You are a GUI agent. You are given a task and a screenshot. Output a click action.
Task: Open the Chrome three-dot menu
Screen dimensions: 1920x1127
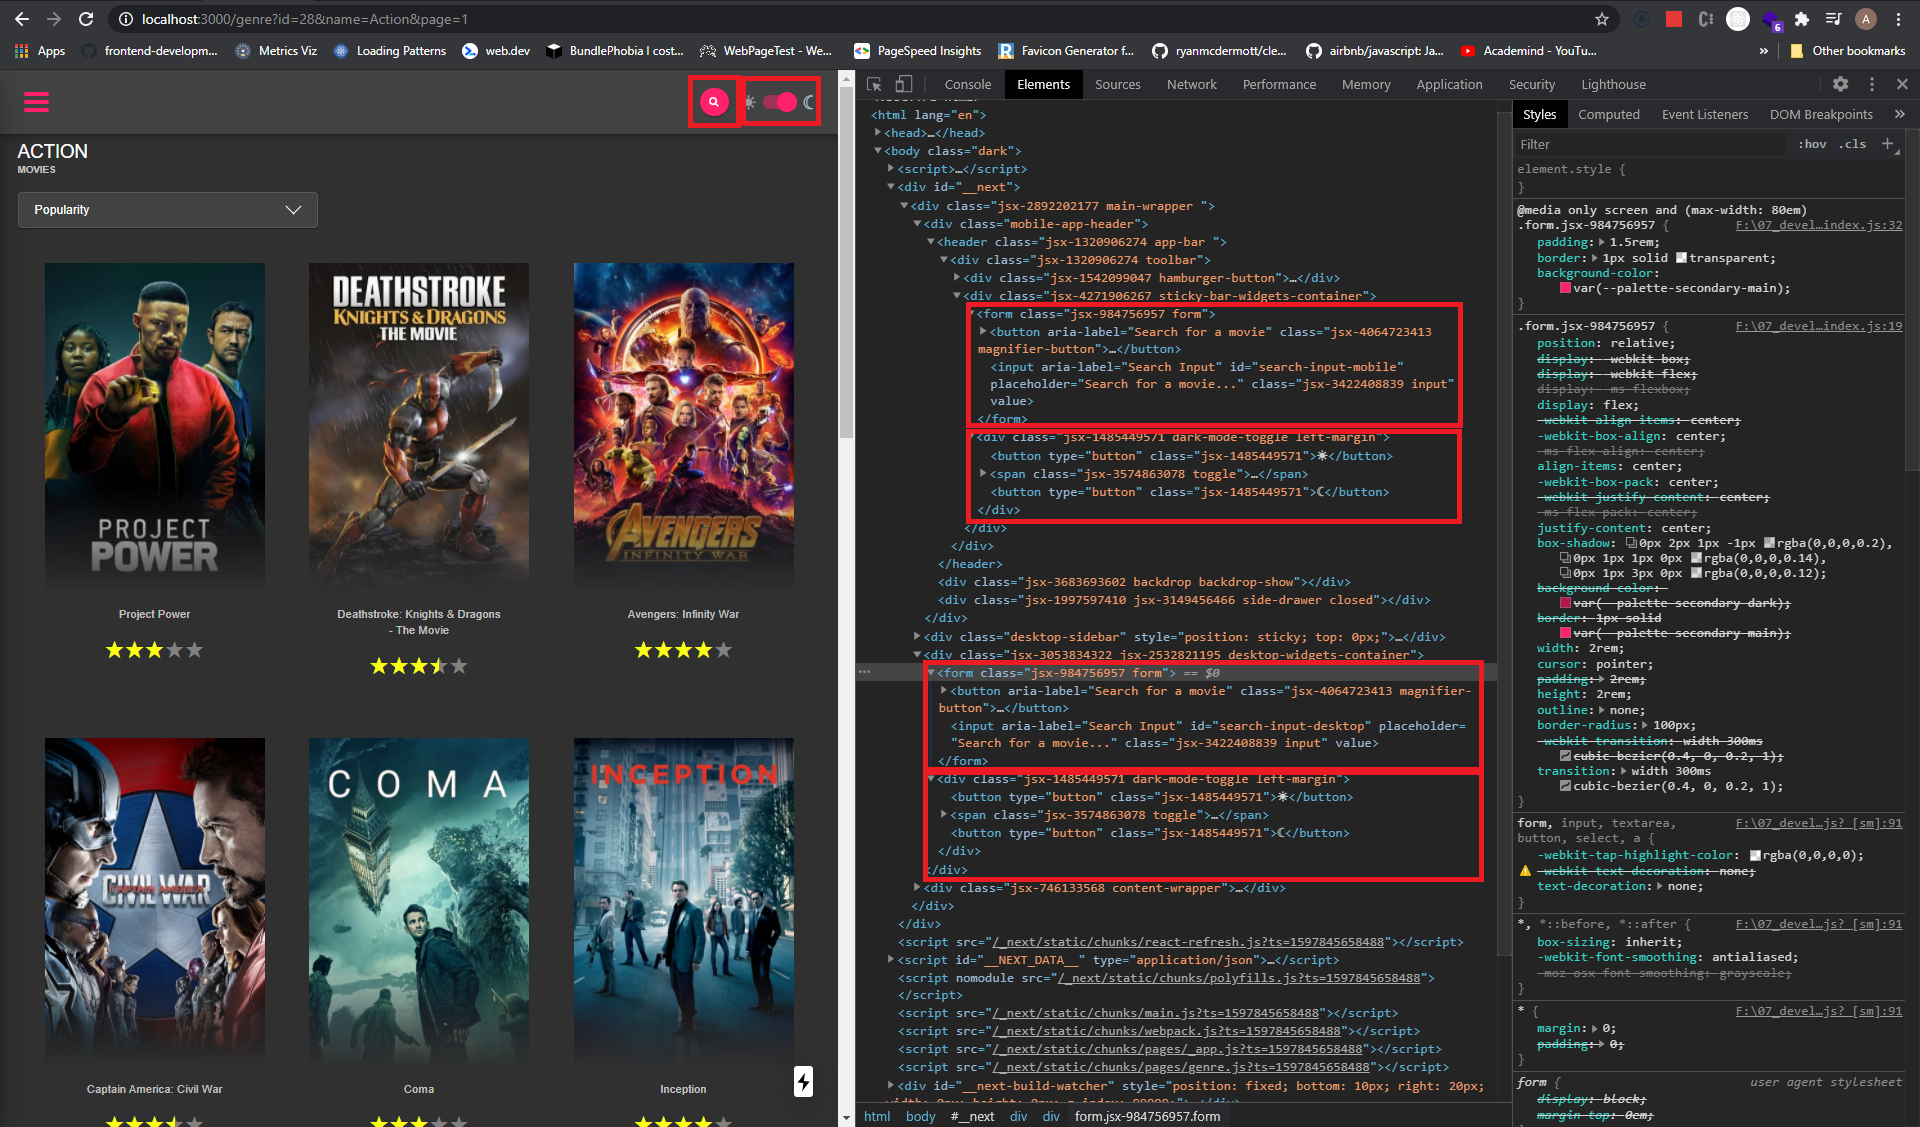point(1898,19)
